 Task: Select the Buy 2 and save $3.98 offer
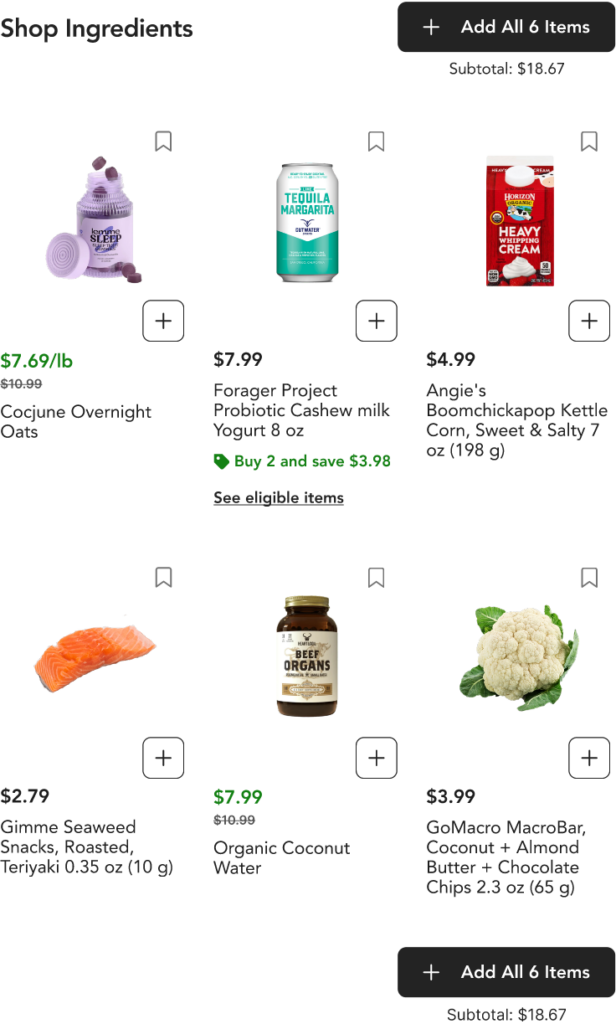pos(302,461)
